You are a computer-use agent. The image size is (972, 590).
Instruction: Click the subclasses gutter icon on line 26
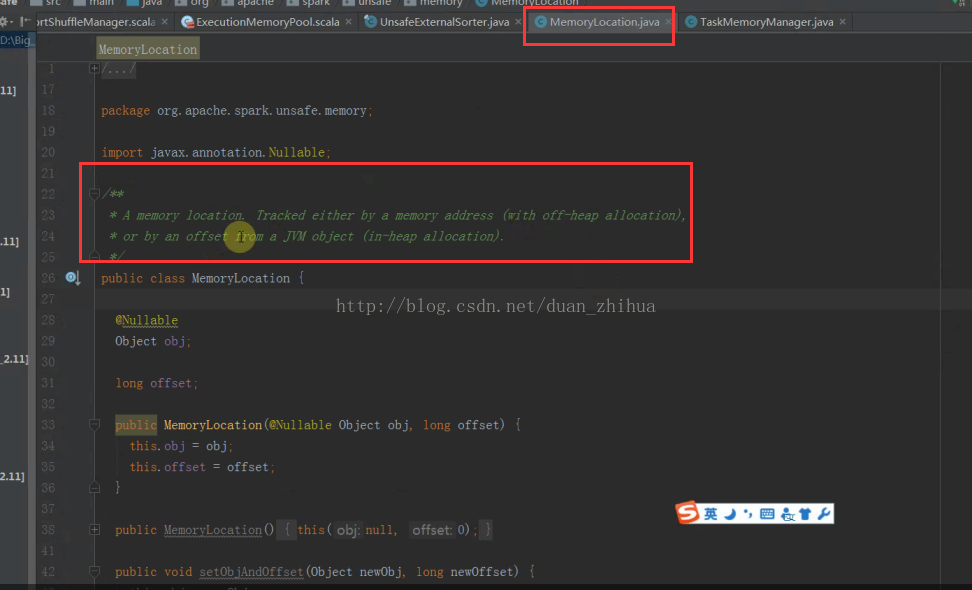pos(73,278)
